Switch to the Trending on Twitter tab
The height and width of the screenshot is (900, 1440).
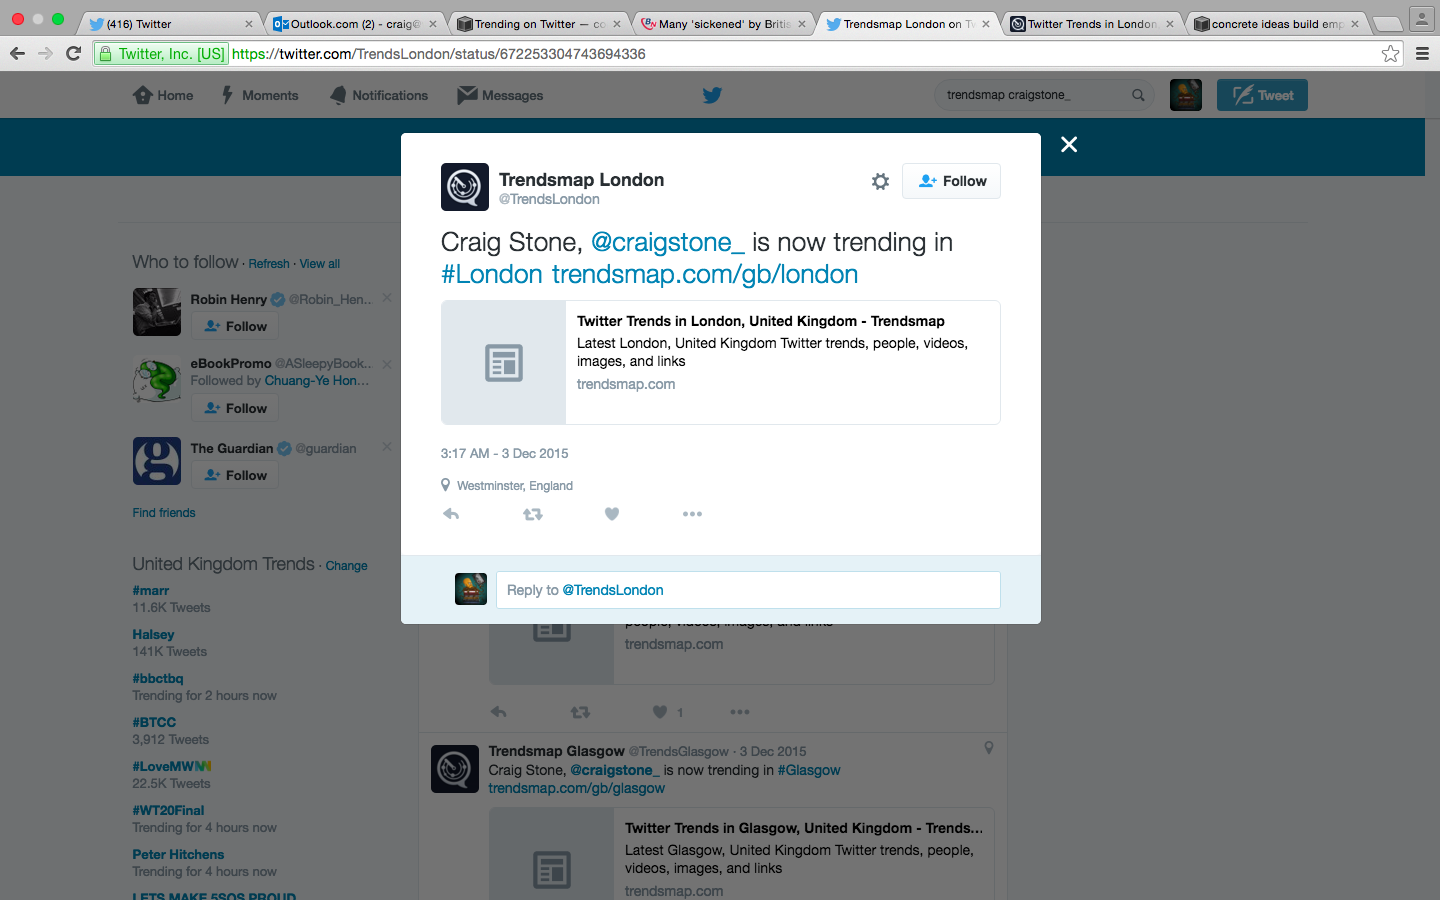(x=537, y=24)
